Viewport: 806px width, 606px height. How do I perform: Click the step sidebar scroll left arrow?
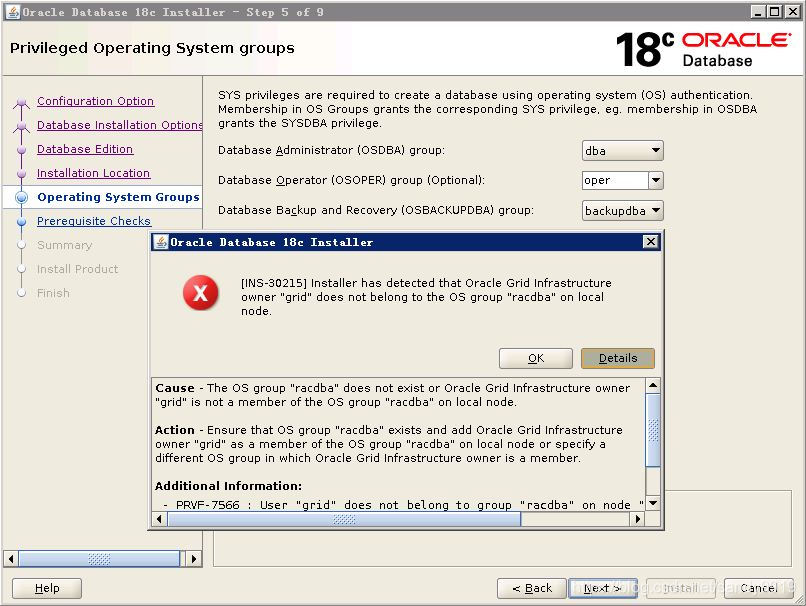coord(11,559)
